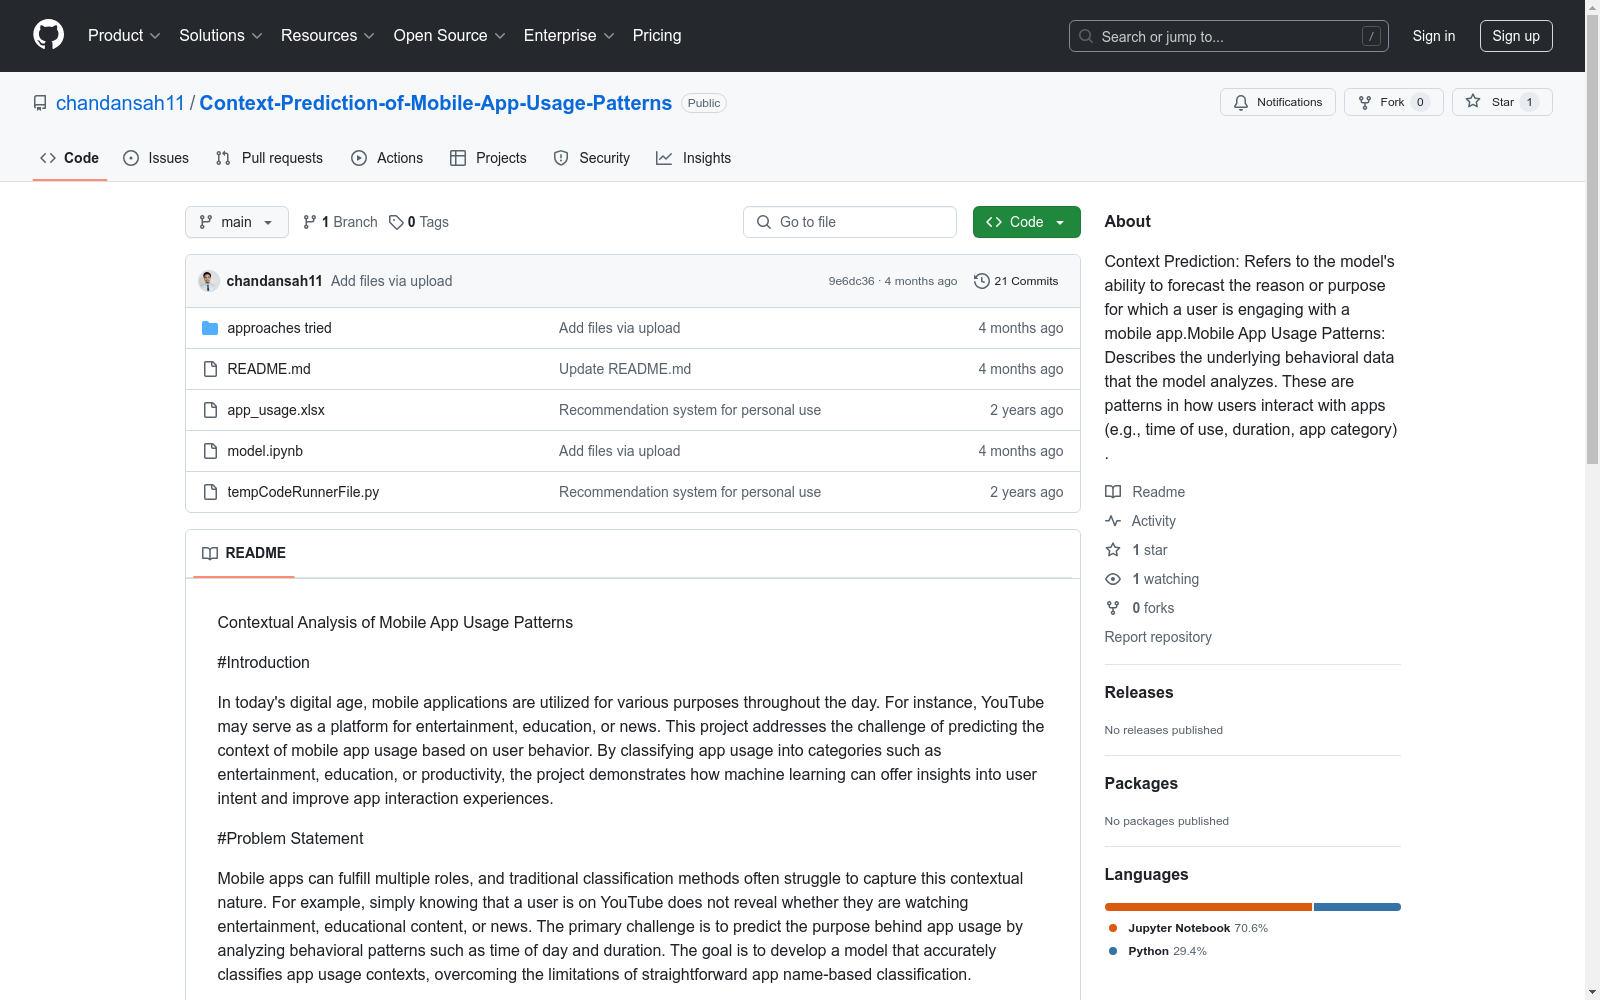Viewport: 1600px width, 1000px height.
Task: Open the 9e6dc36 commit hash link
Action: (851, 281)
